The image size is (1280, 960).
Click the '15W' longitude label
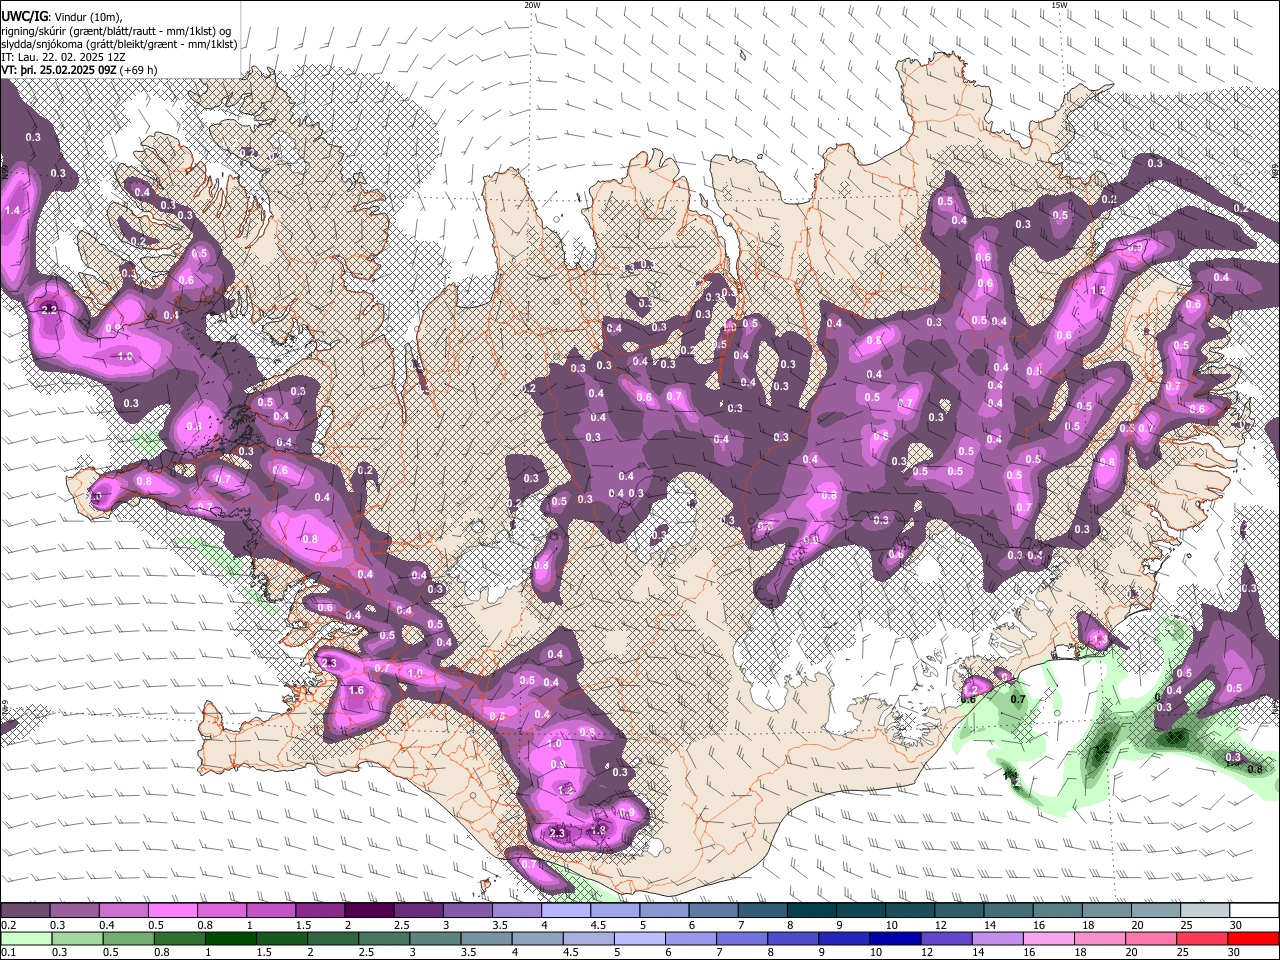pos(1059,4)
